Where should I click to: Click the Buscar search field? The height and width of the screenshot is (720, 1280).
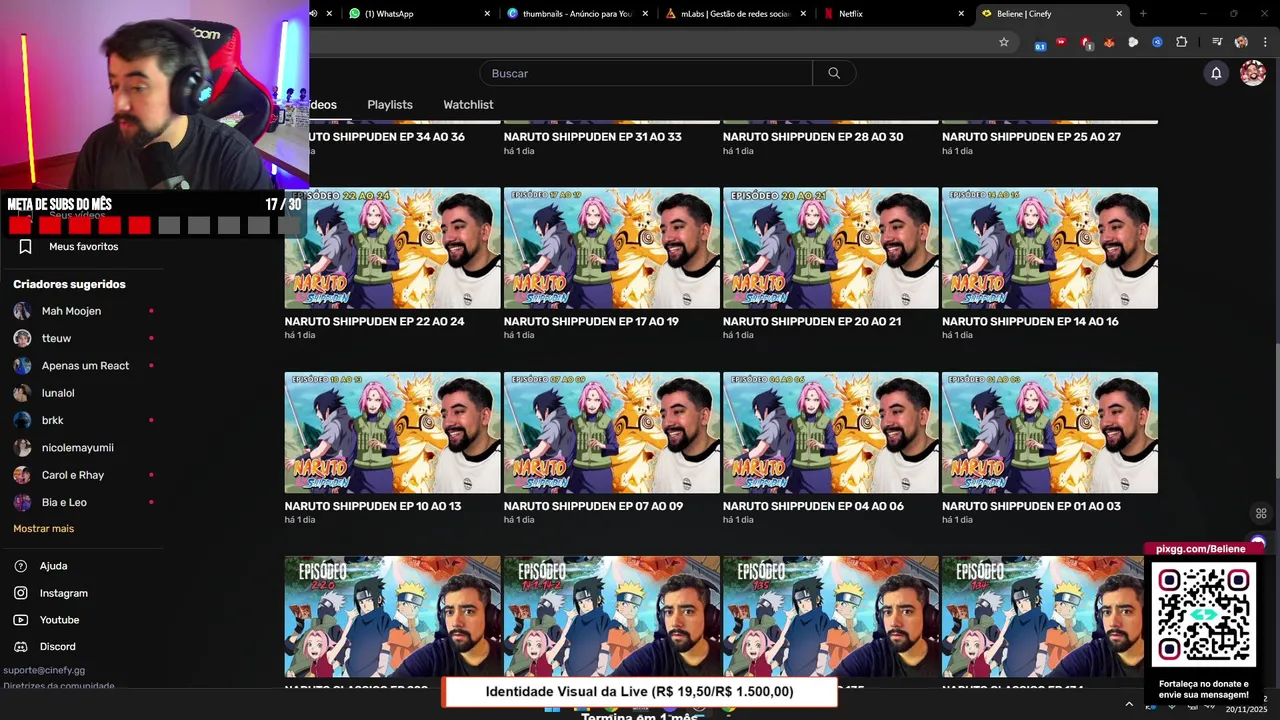coord(646,73)
